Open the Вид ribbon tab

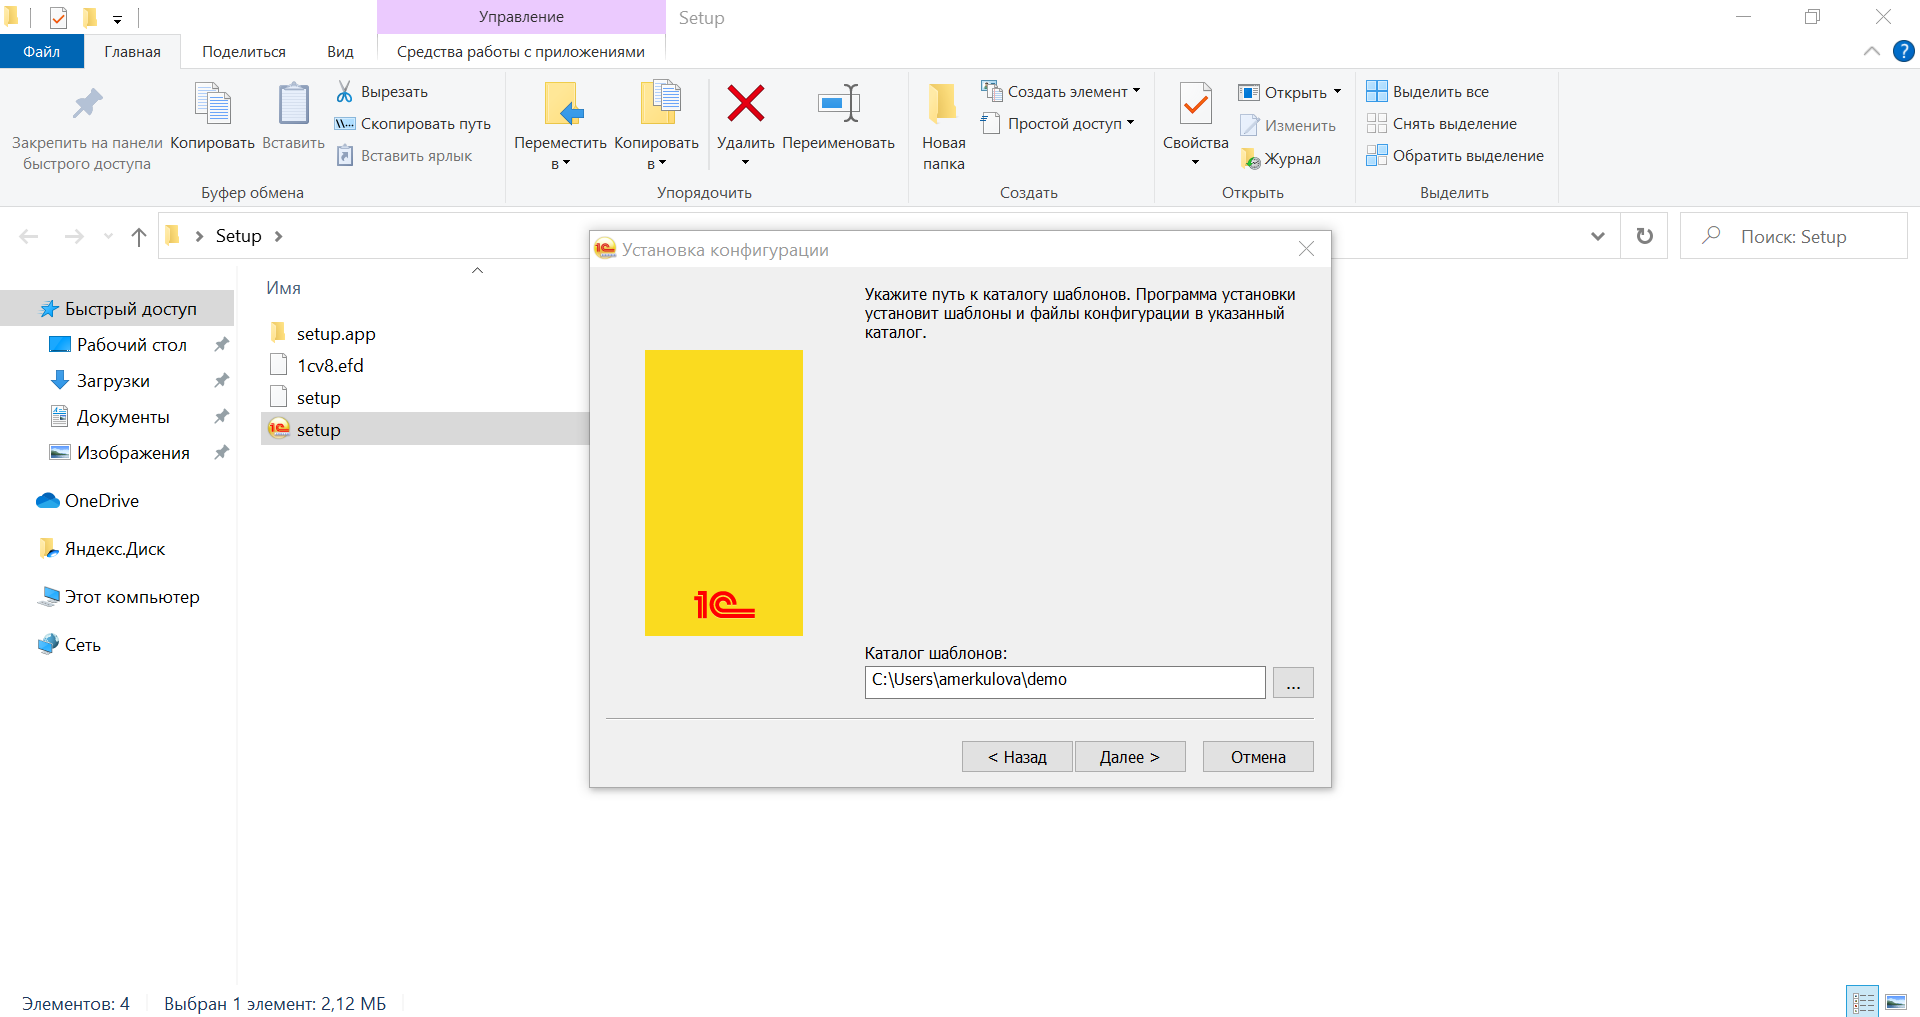click(340, 52)
